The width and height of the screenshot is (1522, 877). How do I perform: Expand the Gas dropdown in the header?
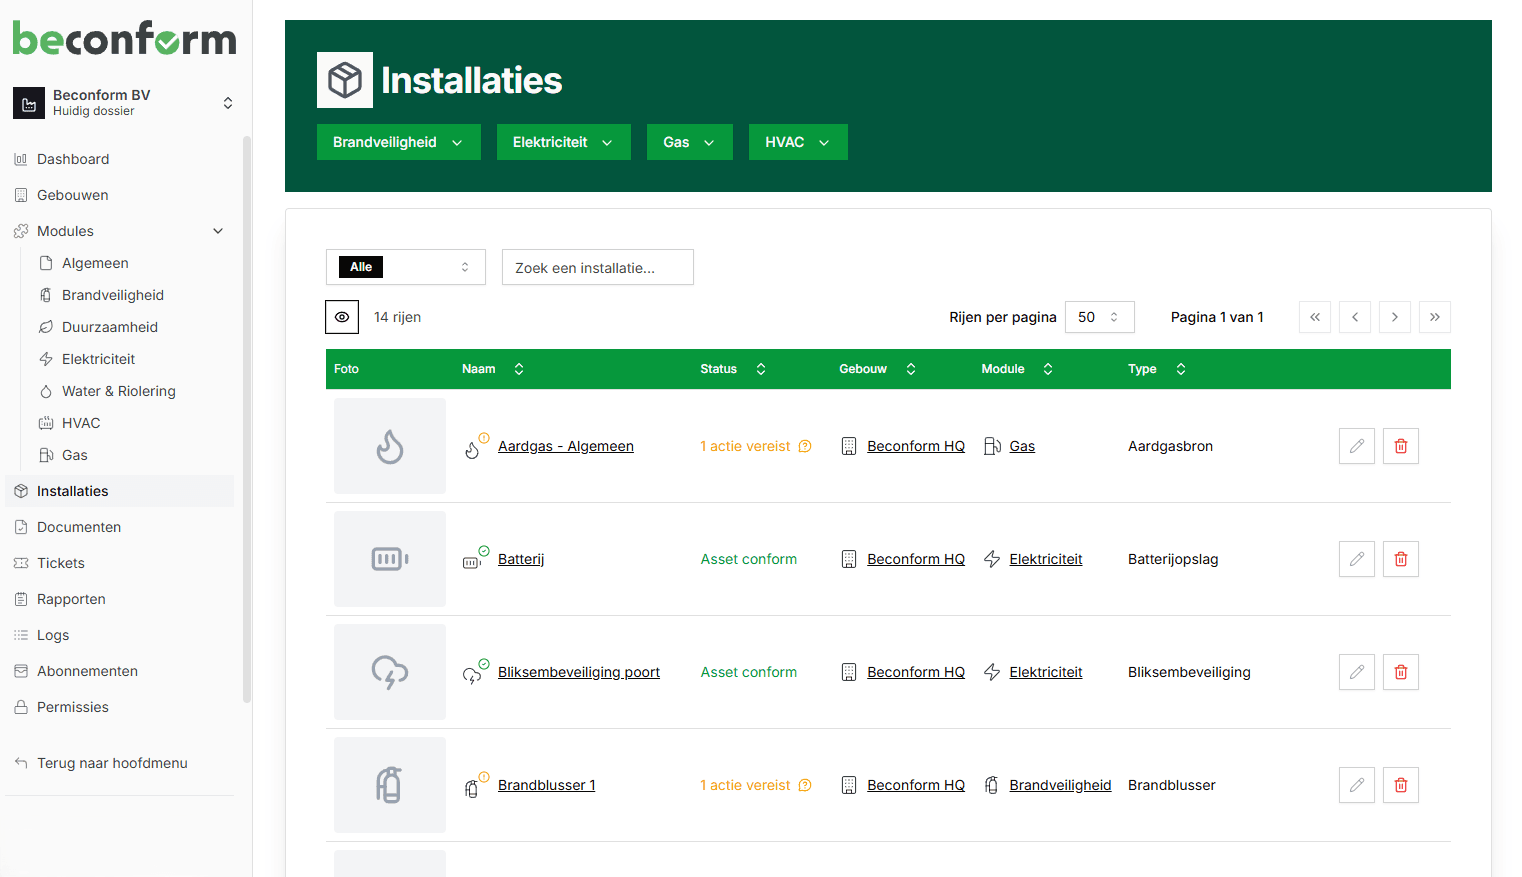(689, 141)
